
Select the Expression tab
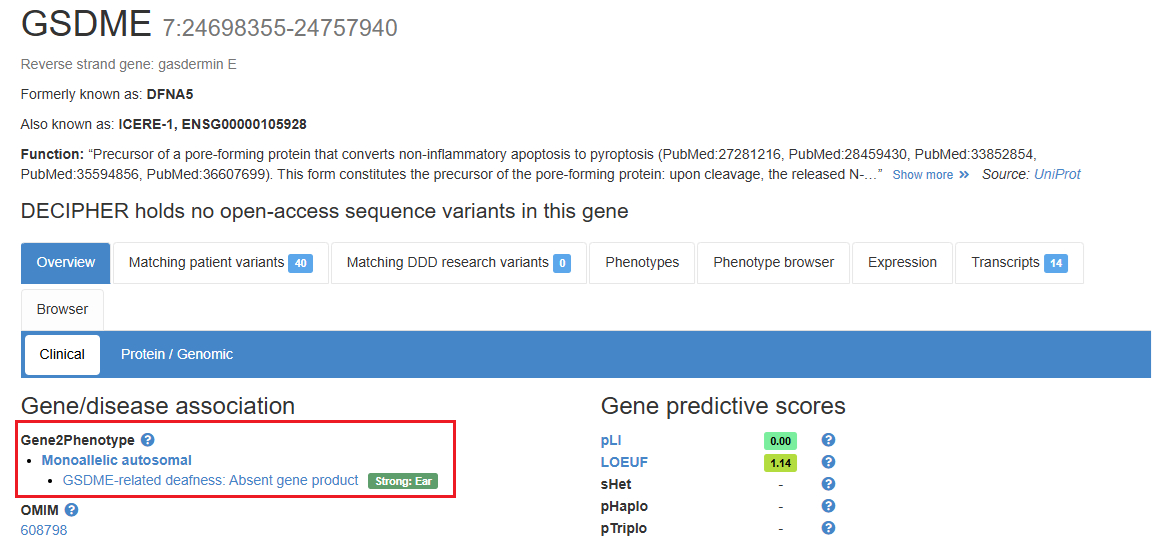point(902,263)
